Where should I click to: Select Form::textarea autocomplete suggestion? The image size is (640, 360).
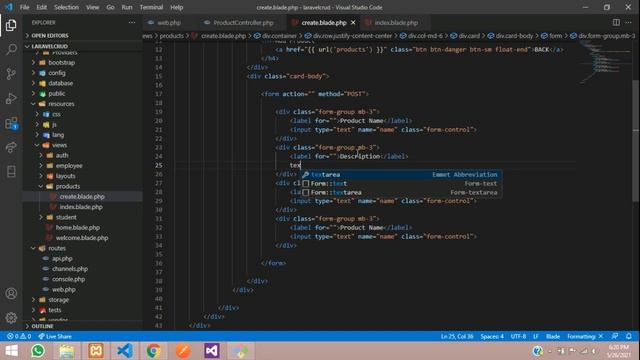(401, 193)
